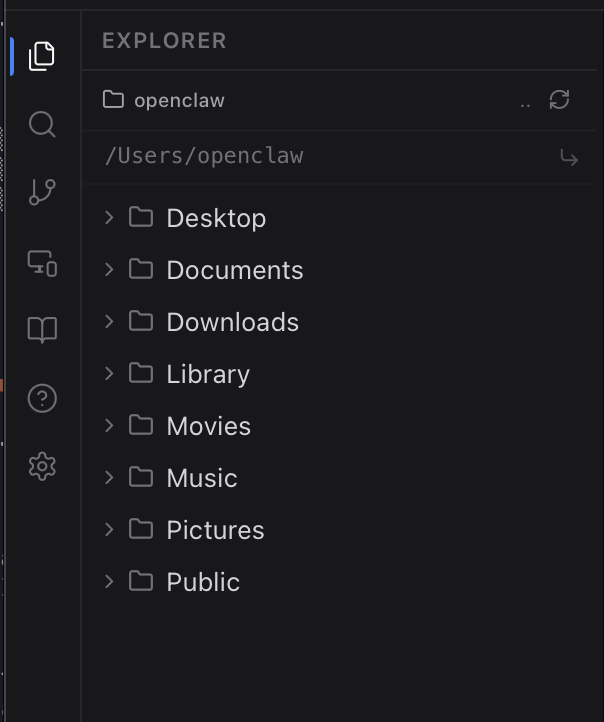Click the EXPLORER panel heading

pyautogui.click(x=164, y=41)
